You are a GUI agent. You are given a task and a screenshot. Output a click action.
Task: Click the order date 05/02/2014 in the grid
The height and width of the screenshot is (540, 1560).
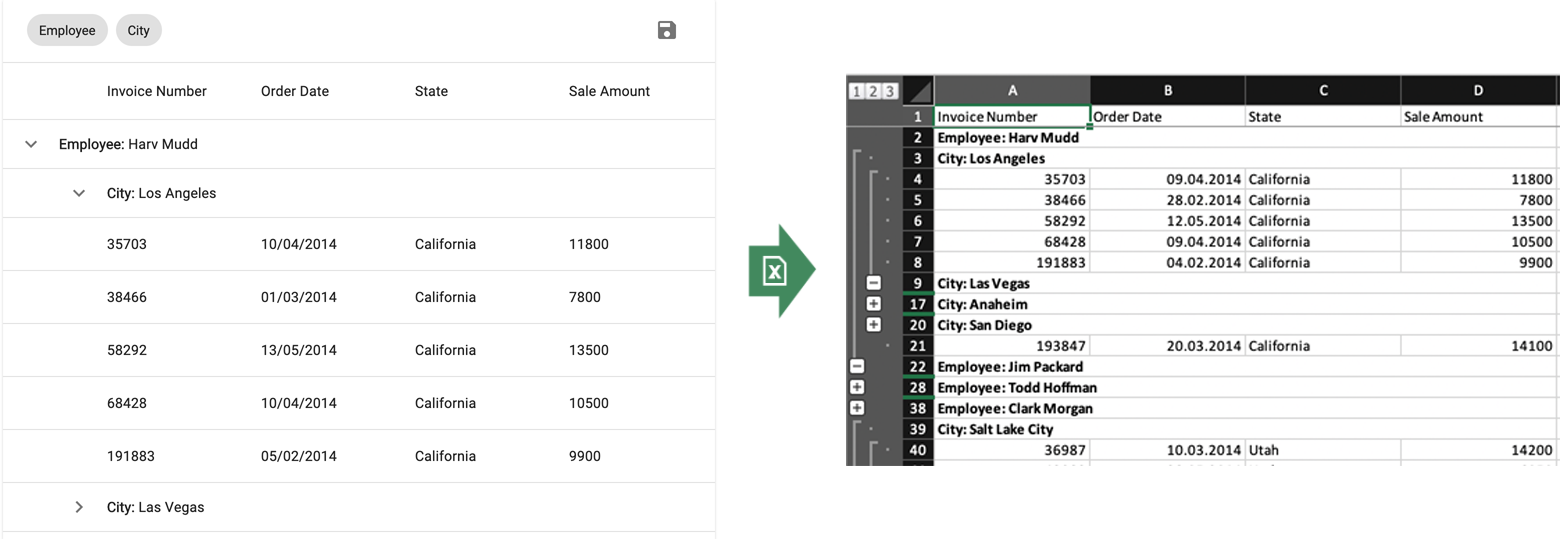click(x=299, y=456)
